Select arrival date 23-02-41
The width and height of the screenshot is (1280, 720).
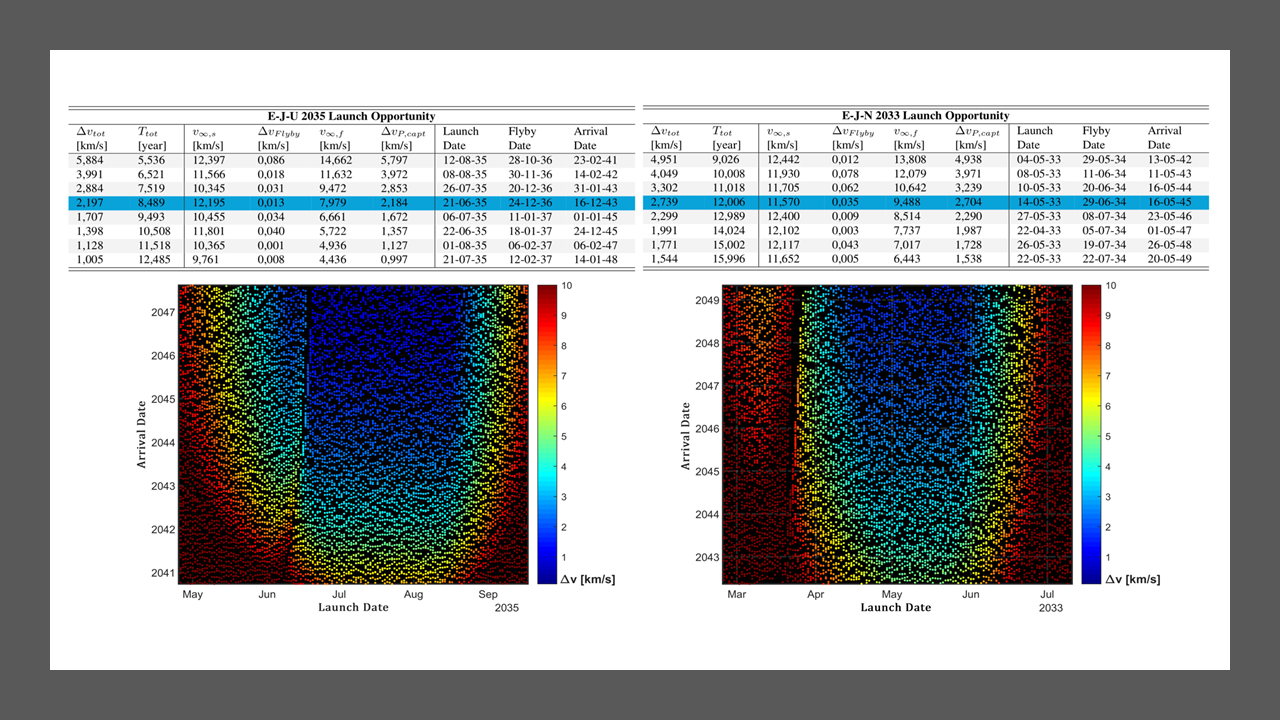pyautogui.click(x=597, y=160)
